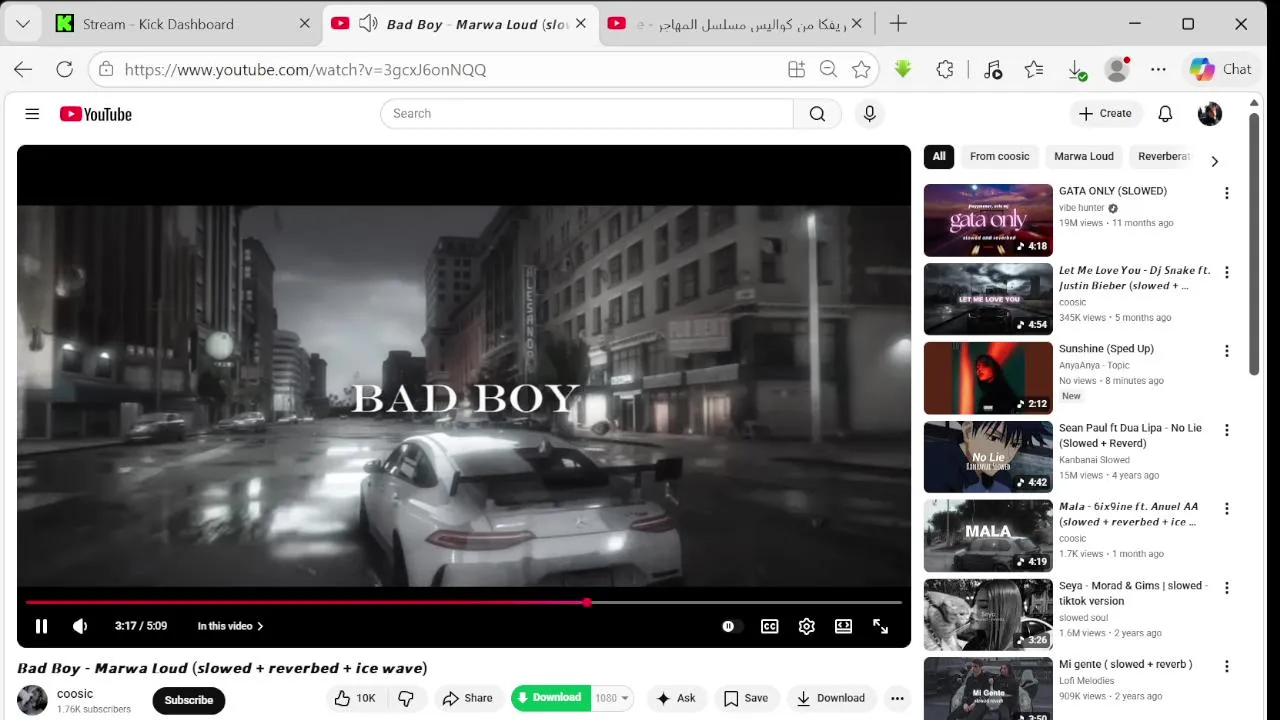This screenshot has height=720, width=1280.
Task: Open the YouTube hamburger guide menu
Action: point(32,114)
